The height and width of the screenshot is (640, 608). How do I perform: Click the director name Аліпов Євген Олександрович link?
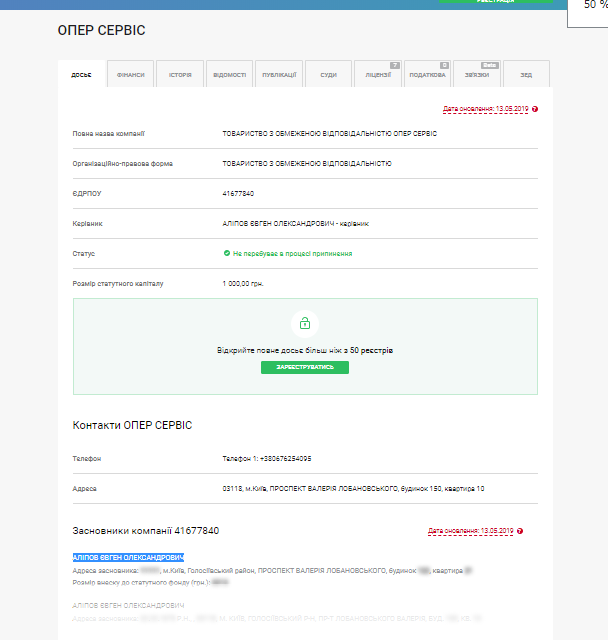click(280, 224)
